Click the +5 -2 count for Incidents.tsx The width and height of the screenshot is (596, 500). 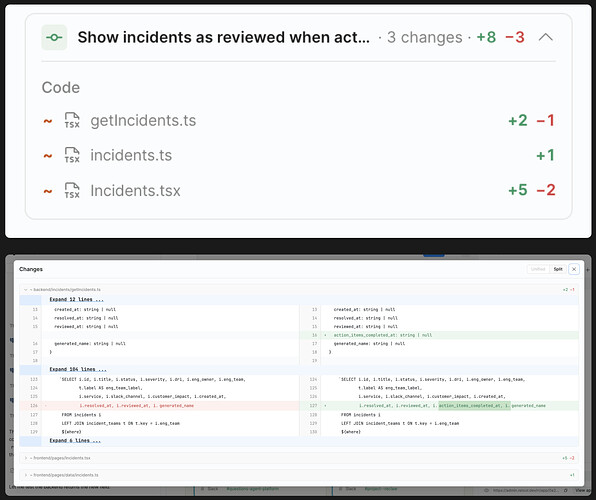coord(532,190)
